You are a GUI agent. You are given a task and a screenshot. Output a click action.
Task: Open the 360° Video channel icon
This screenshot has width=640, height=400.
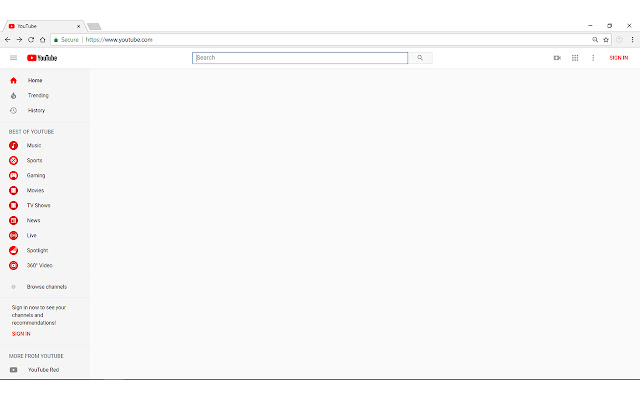[13, 265]
